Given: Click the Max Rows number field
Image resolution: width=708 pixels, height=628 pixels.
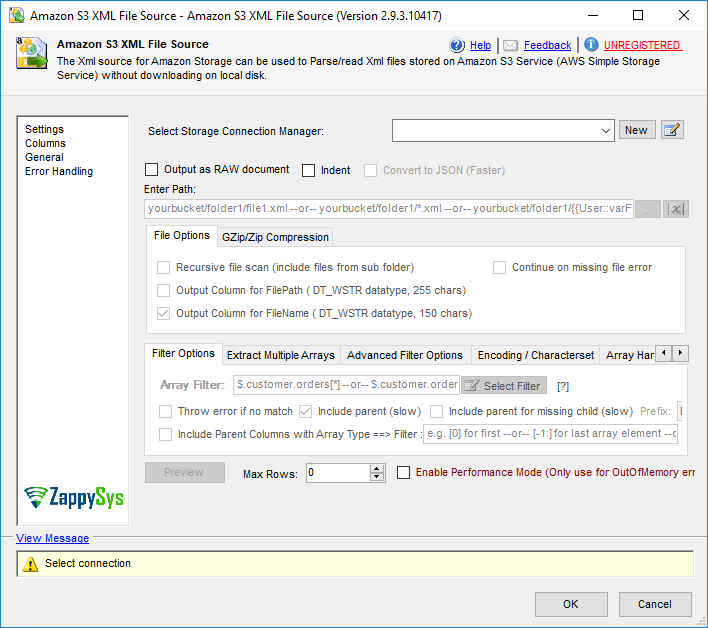Looking at the screenshot, I should pos(339,473).
